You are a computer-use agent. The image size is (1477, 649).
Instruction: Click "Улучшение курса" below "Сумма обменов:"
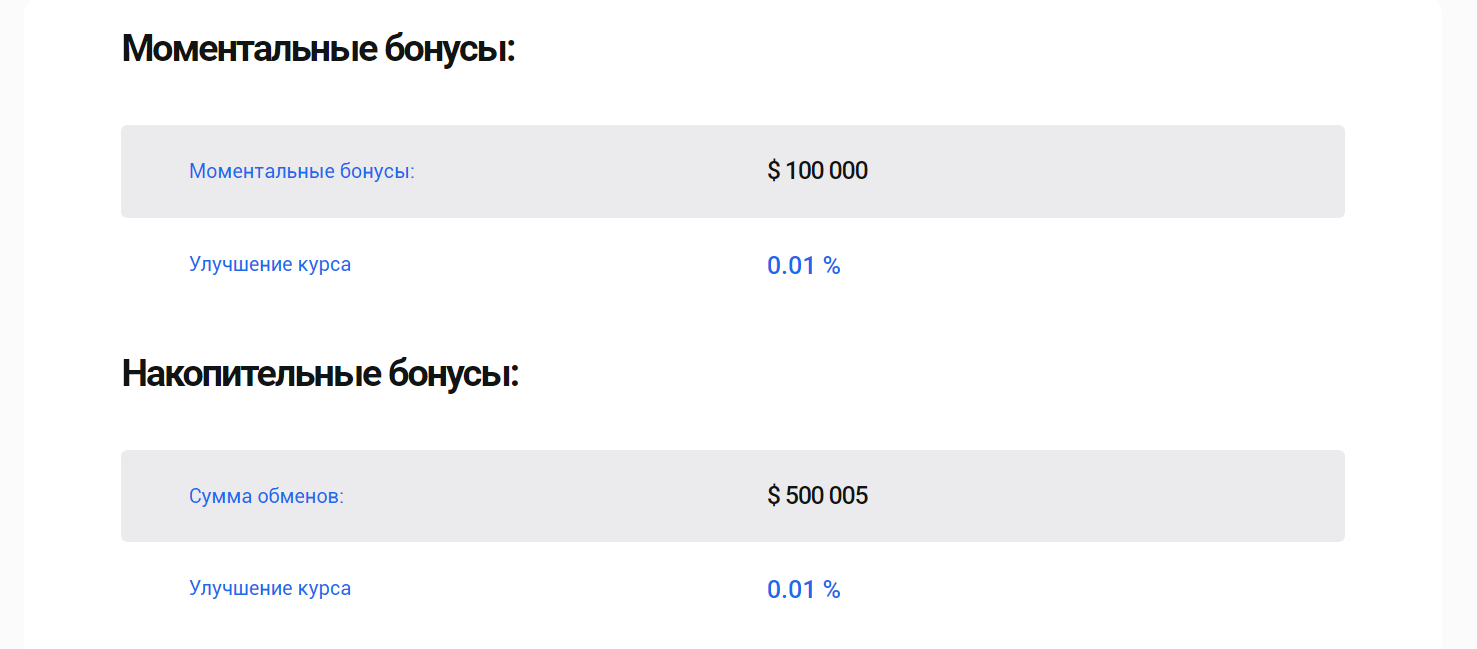click(270, 588)
